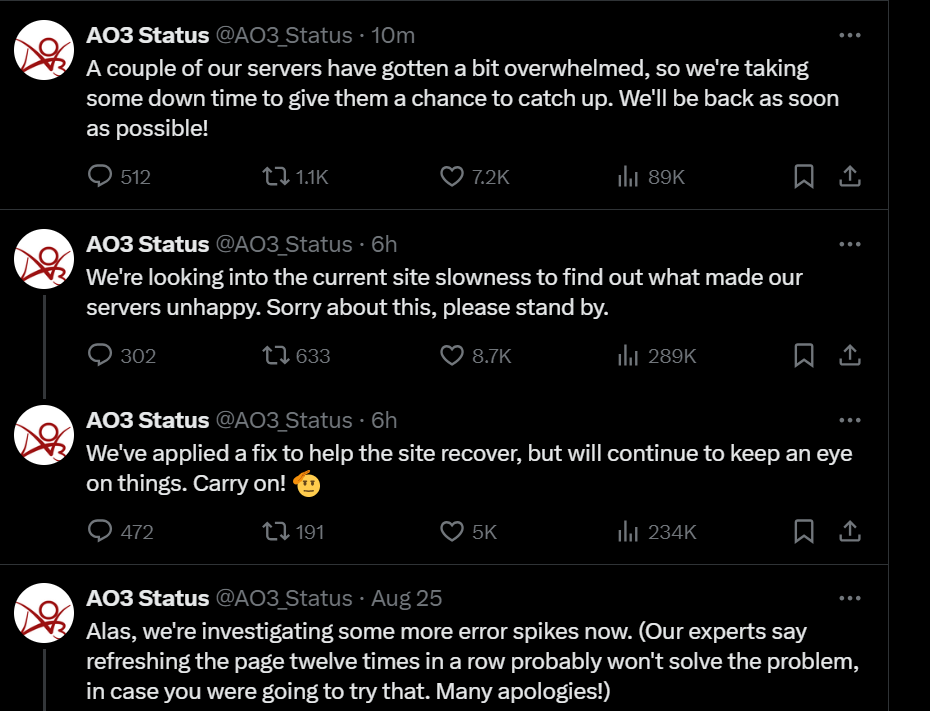The height and width of the screenshot is (711, 930).
Task: View analytics on the applied fix tweet
Action: 627,532
